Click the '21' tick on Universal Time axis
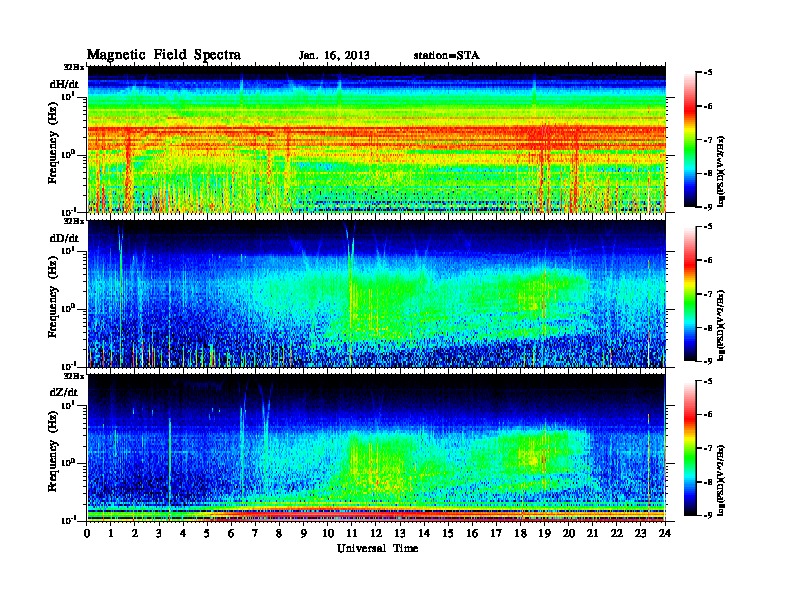792x612 pixels. [x=592, y=533]
